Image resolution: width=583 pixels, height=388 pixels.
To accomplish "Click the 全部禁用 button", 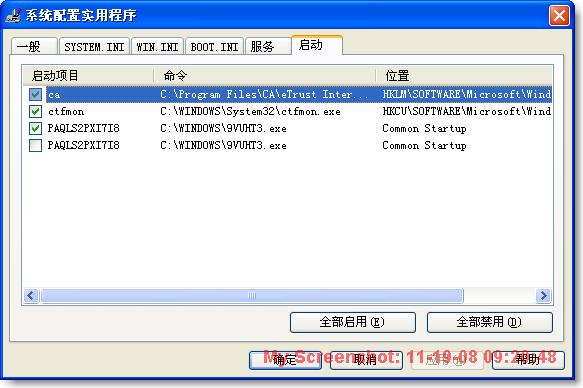I will [x=490, y=322].
